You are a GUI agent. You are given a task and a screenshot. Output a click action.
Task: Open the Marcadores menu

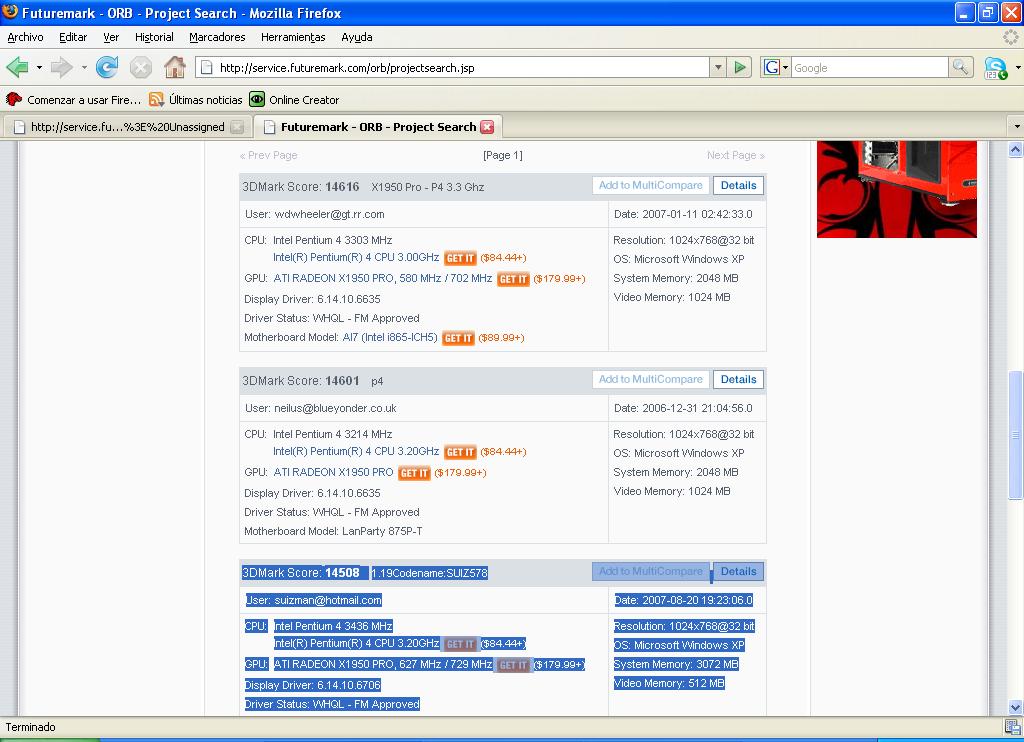(x=217, y=37)
